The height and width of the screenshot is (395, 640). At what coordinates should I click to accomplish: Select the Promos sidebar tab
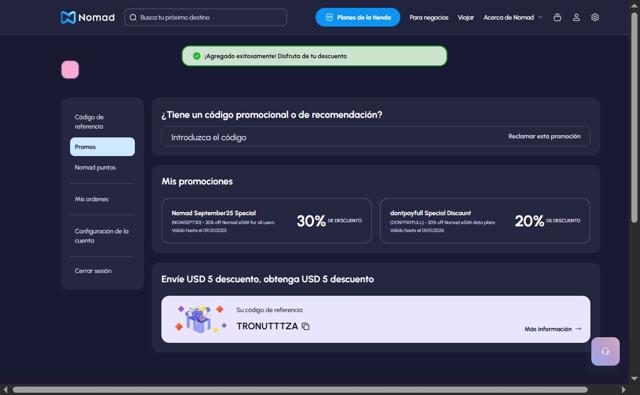point(102,146)
